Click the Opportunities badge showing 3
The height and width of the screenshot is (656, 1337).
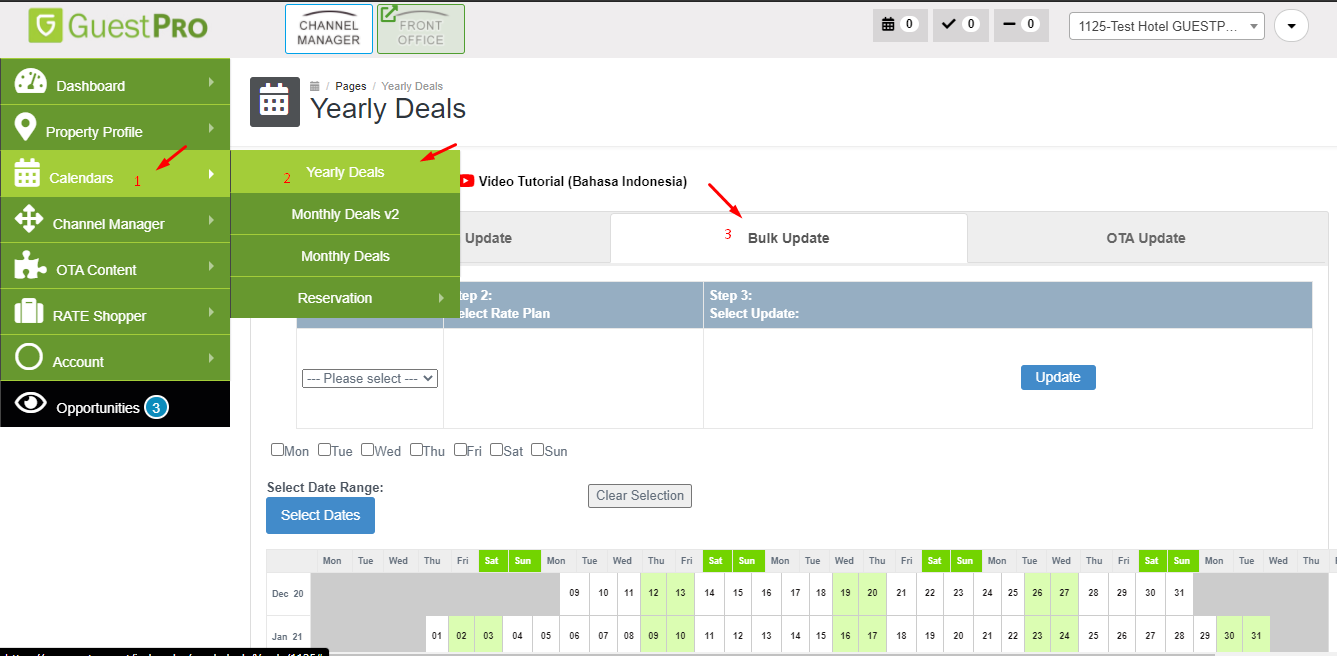tap(156, 408)
